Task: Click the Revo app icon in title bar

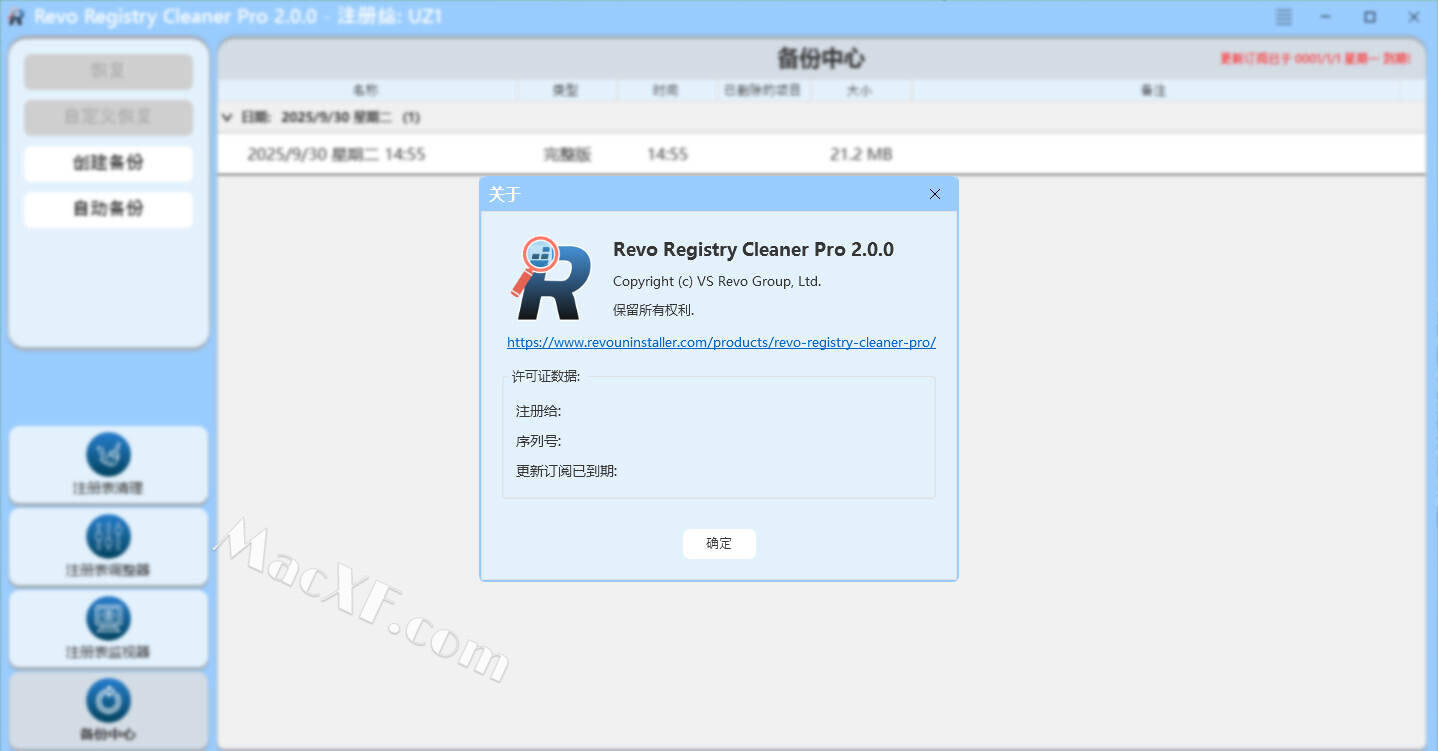Action: (x=16, y=17)
